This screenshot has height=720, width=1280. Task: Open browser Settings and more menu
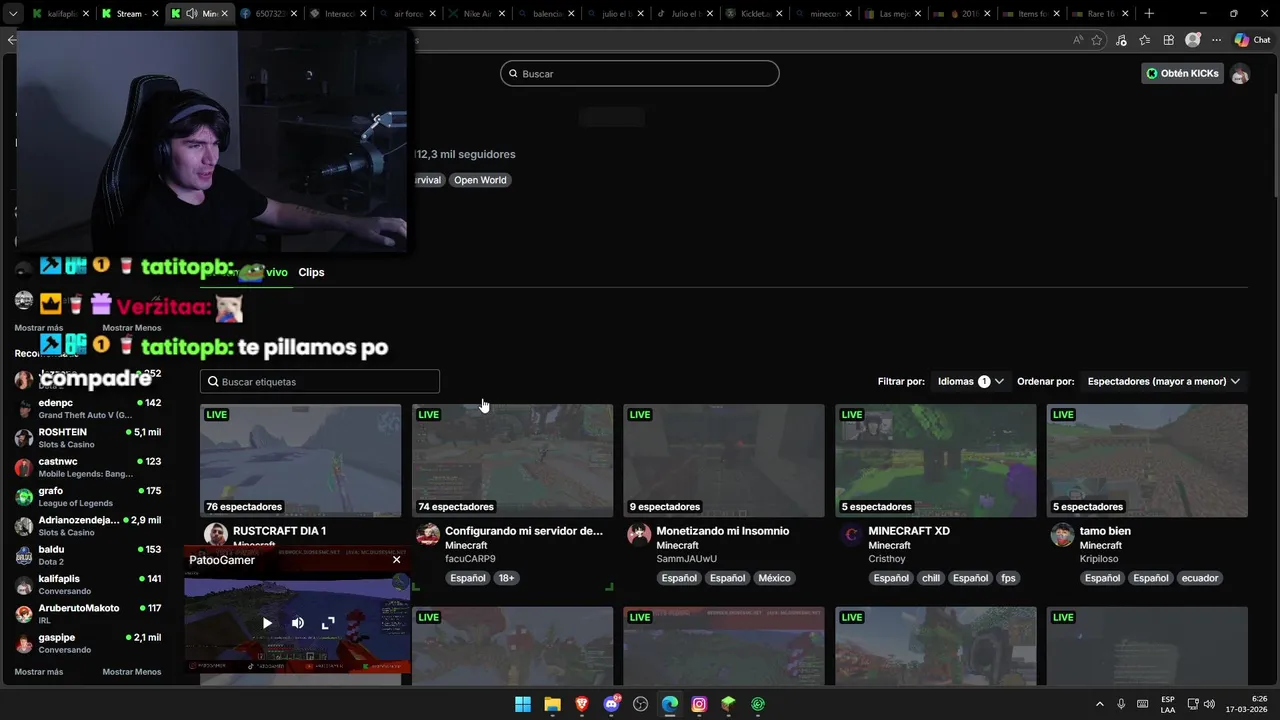tap(1216, 40)
